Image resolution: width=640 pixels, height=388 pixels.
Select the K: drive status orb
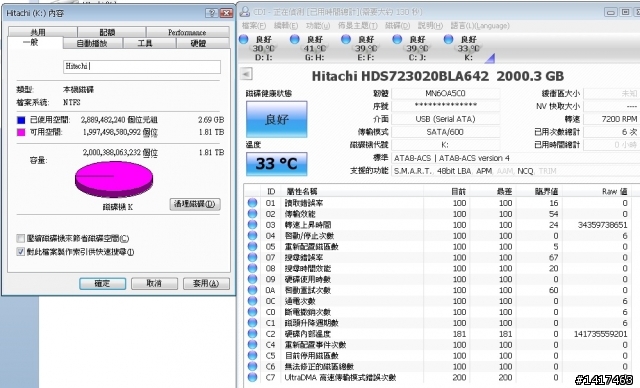[448, 39]
